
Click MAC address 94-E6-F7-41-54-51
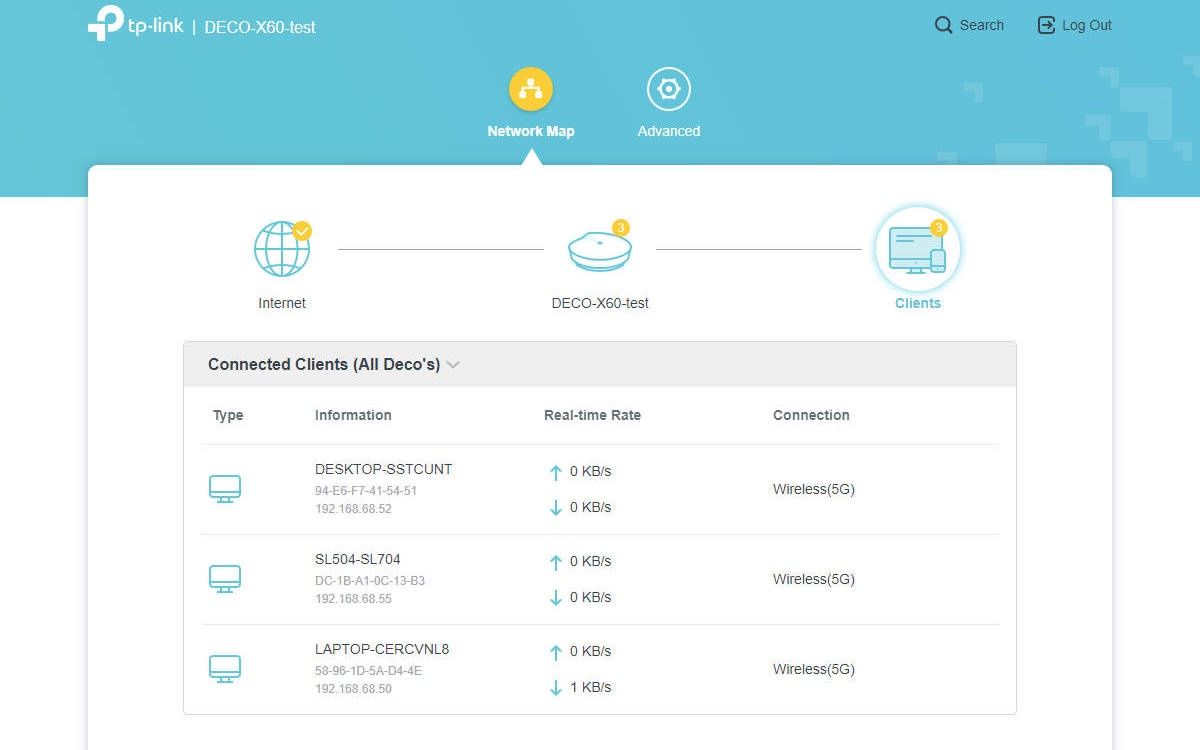click(366, 491)
